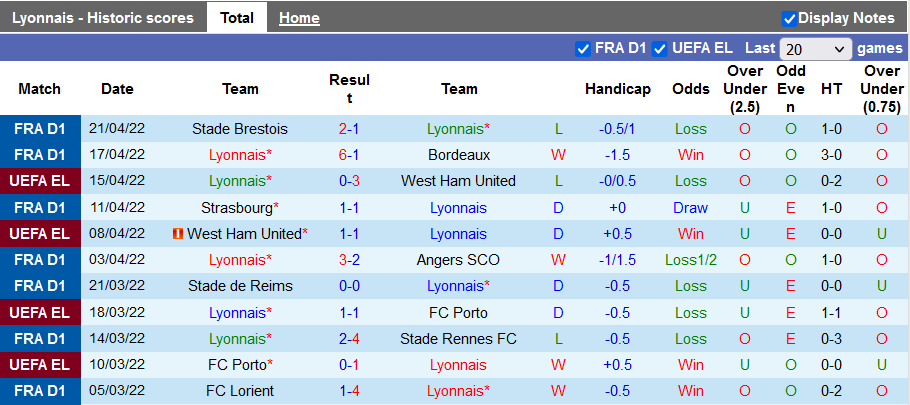
Task: Open the Angers SCO team link
Action: click(x=458, y=260)
